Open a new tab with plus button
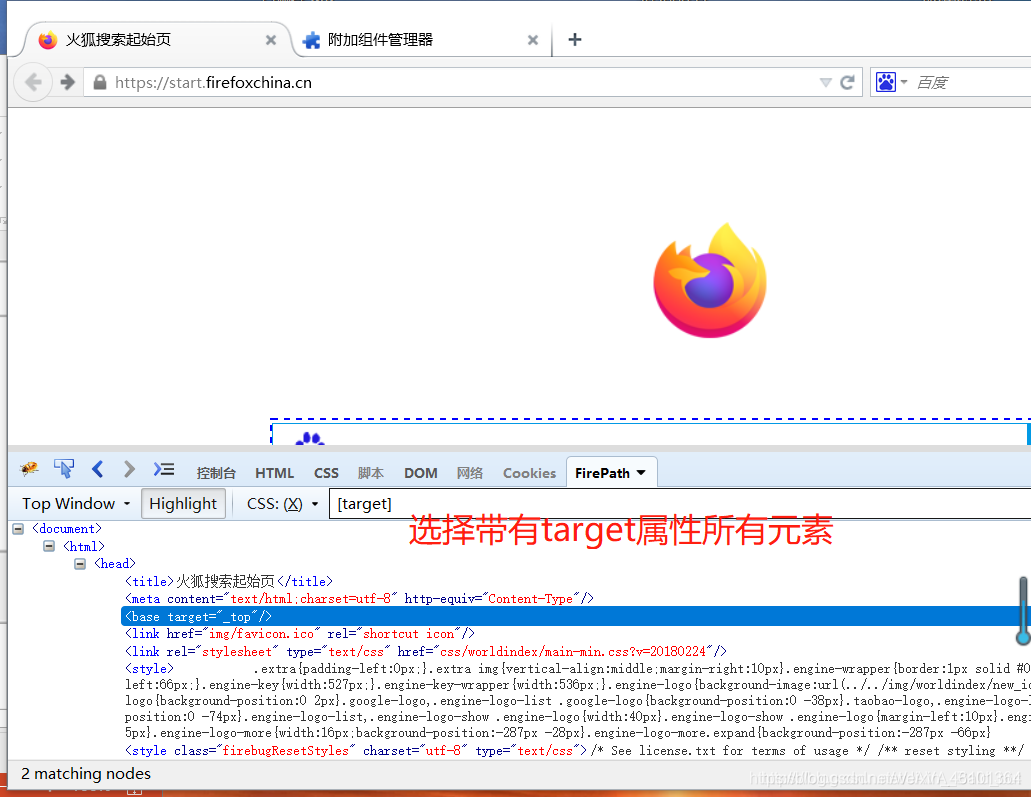The height and width of the screenshot is (797, 1031). pyautogui.click(x=575, y=39)
